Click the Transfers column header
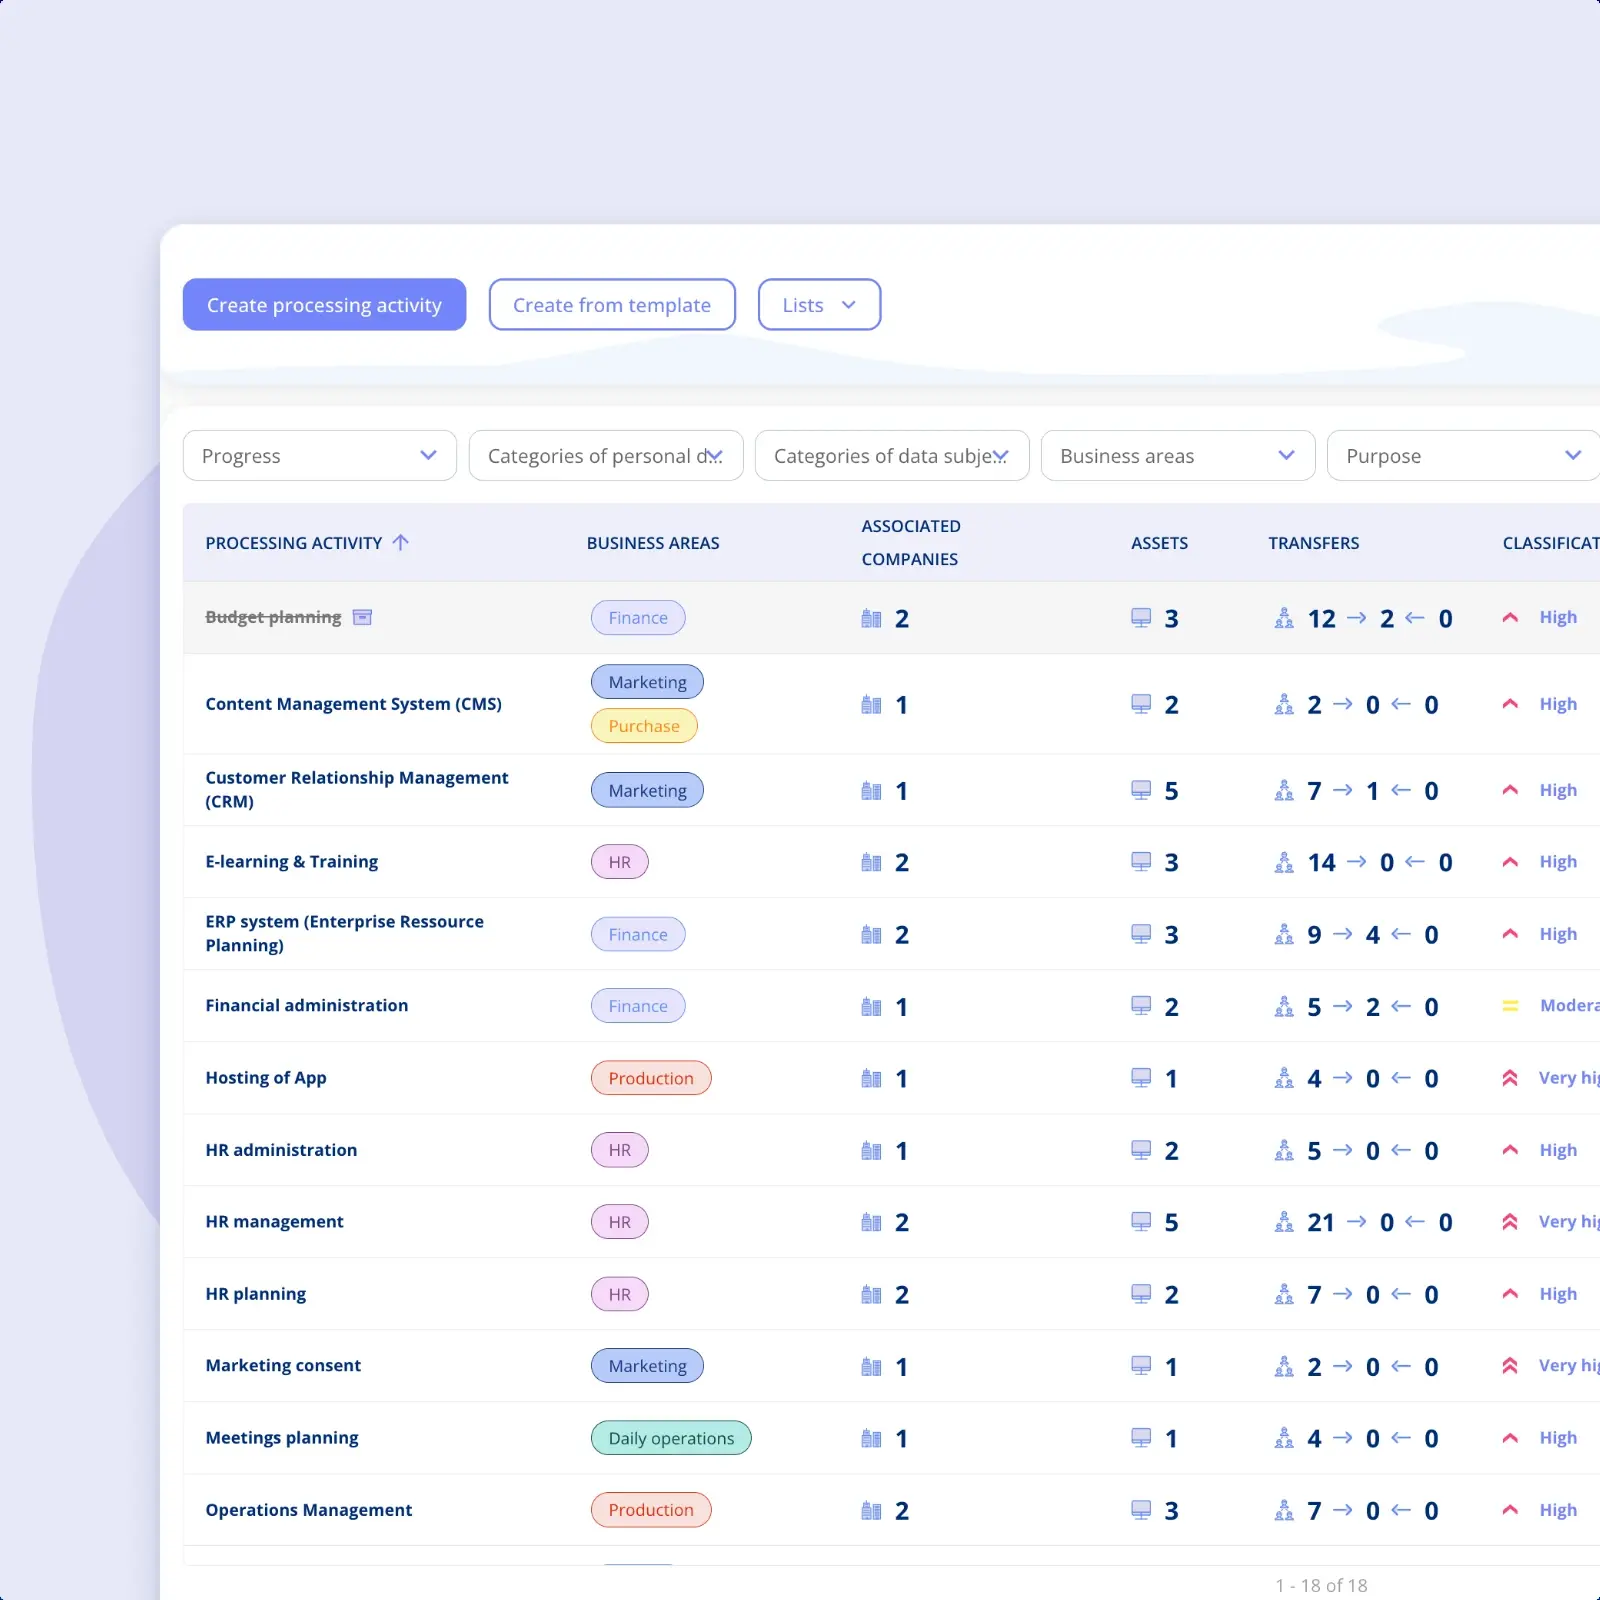The height and width of the screenshot is (1600, 1600). click(x=1313, y=543)
